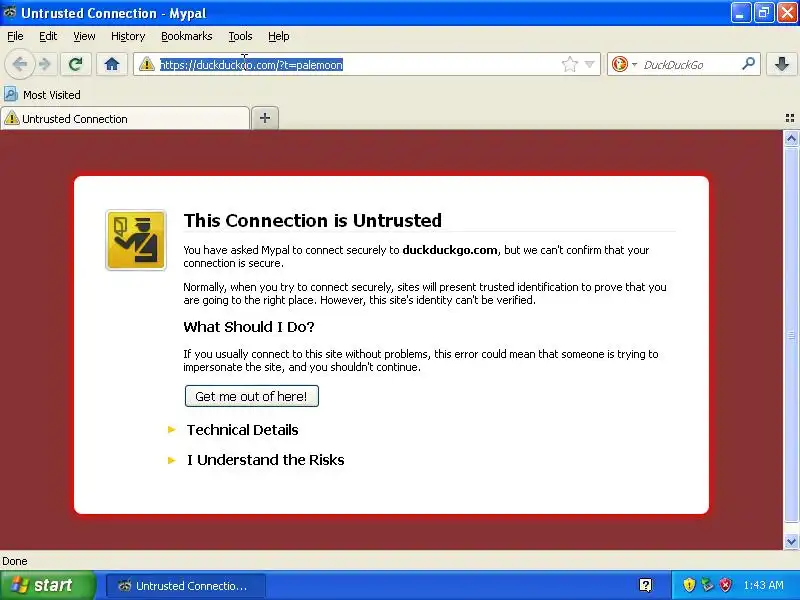This screenshot has width=800, height=600.
Task: Open Most Visited bookmarks folder
Action: pos(42,95)
